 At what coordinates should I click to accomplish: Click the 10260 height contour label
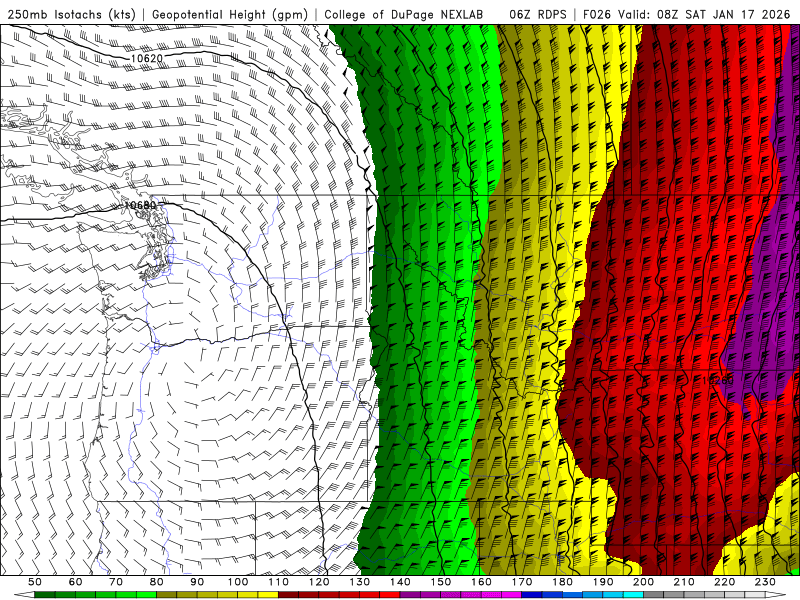pos(718,380)
